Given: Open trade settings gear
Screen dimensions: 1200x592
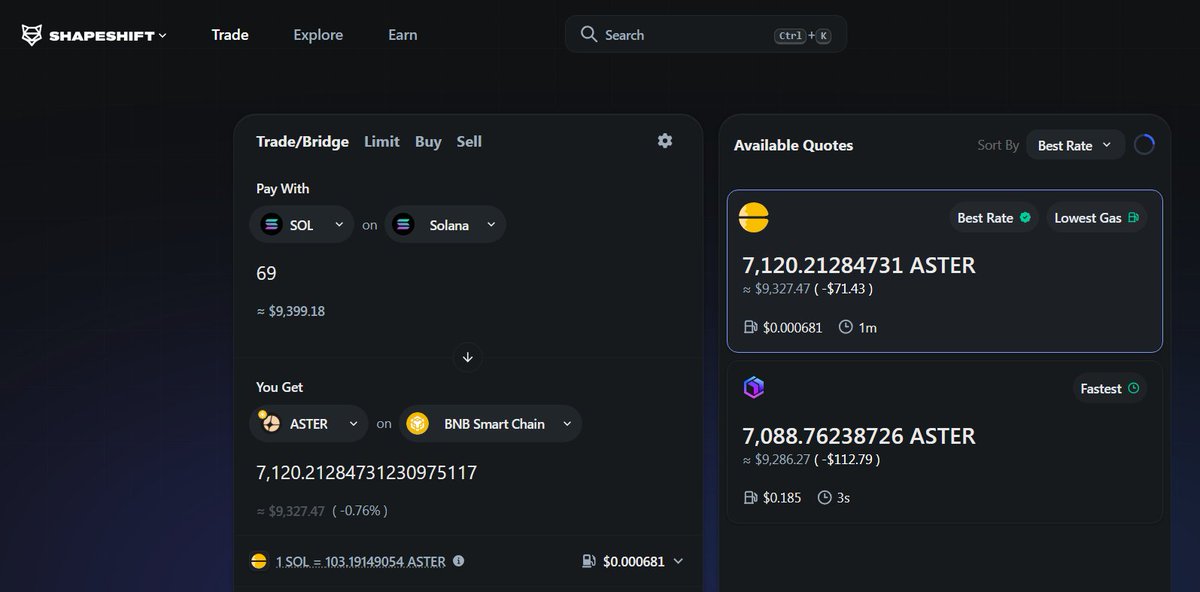Looking at the screenshot, I should (665, 141).
